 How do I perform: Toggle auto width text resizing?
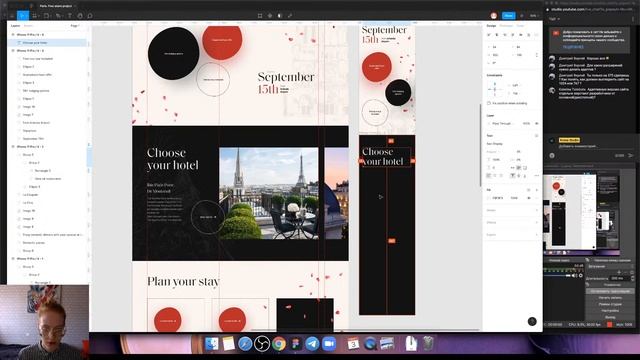[x=513, y=168]
